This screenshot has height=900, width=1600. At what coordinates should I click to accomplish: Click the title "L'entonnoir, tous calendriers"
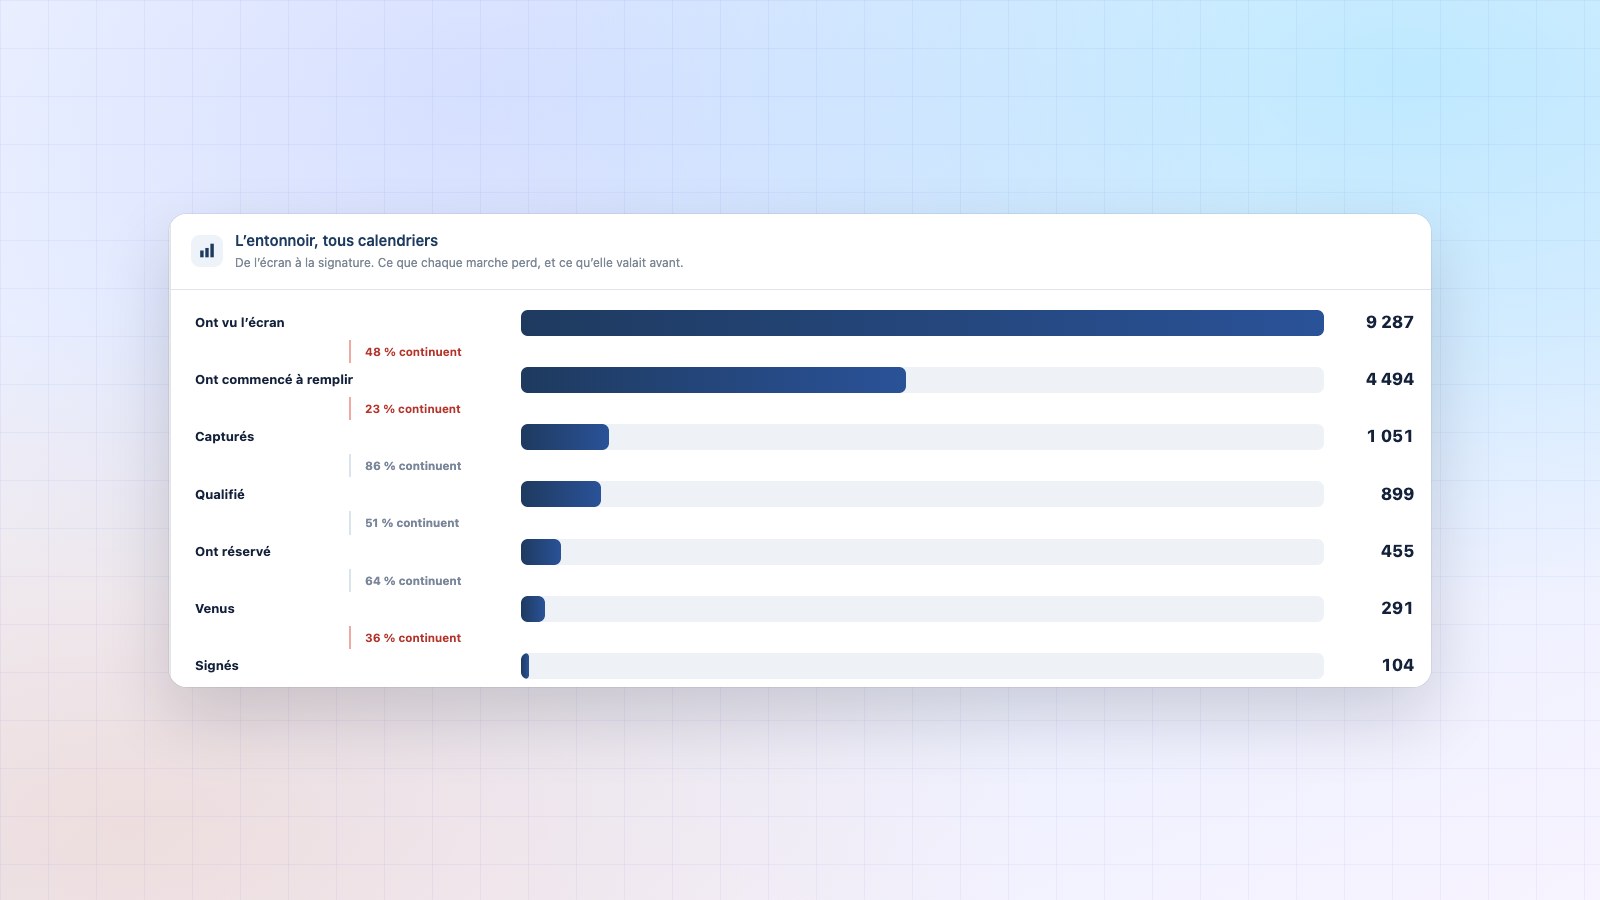336,241
